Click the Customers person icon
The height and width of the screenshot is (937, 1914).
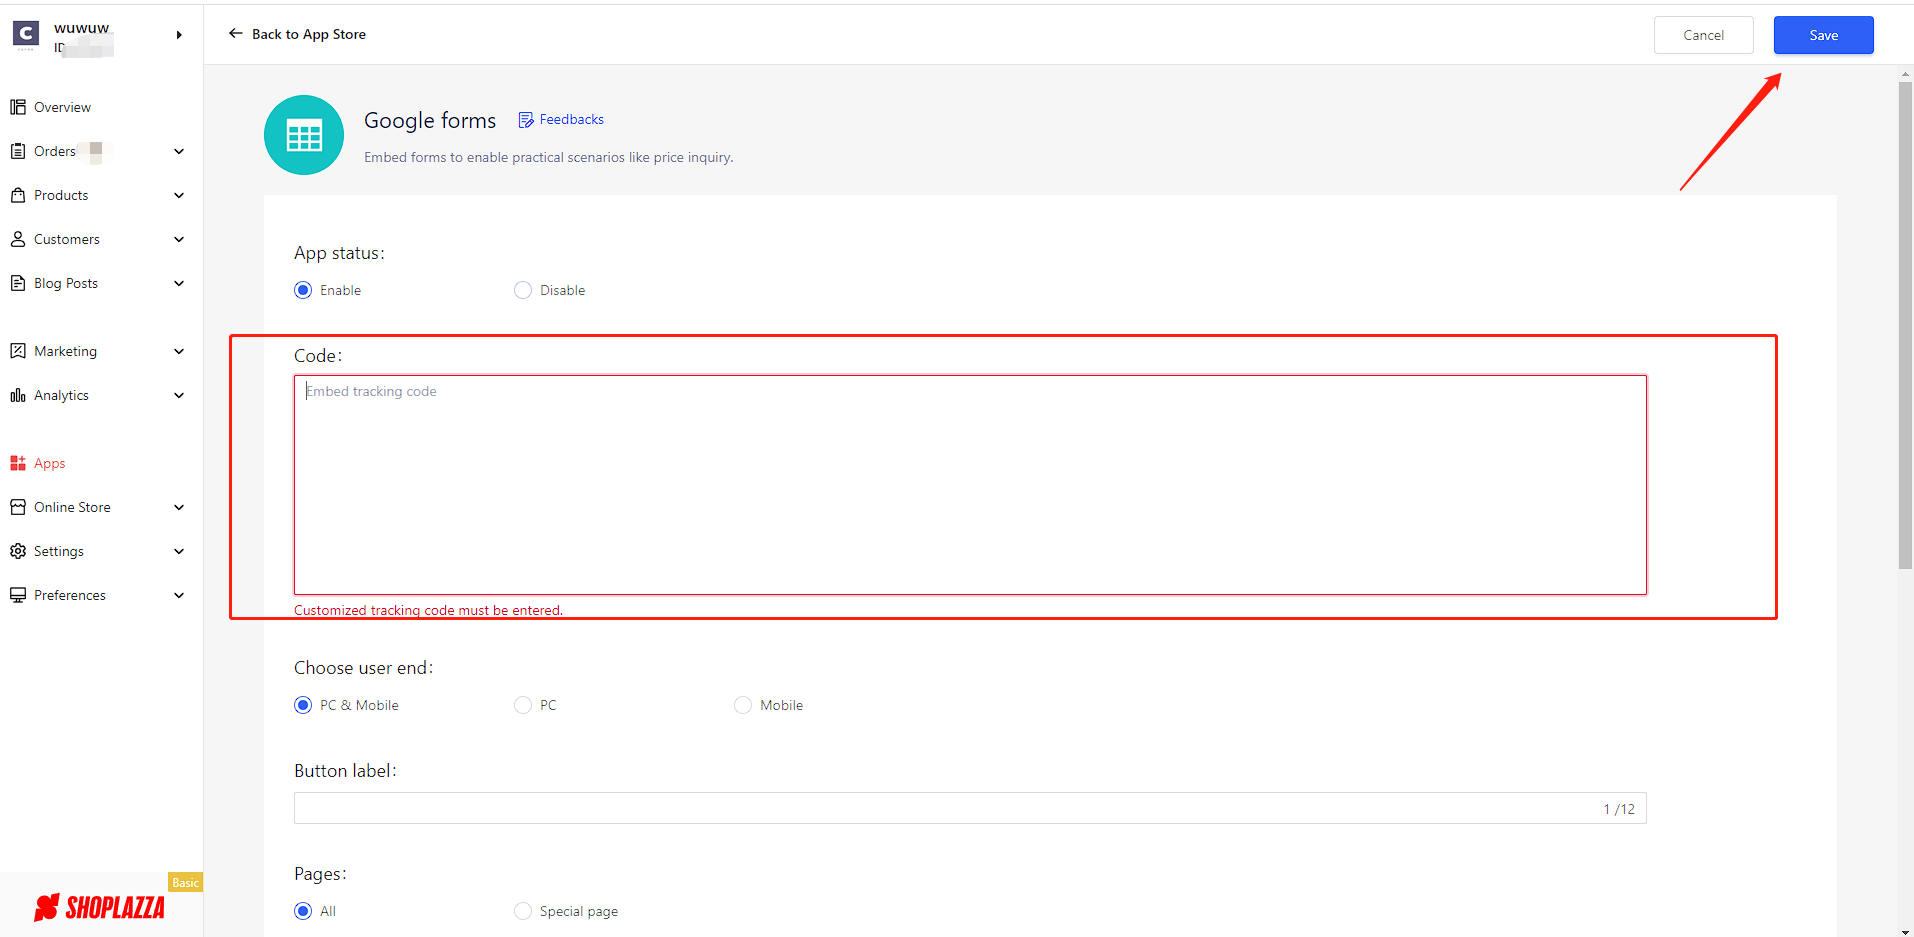[x=18, y=239]
